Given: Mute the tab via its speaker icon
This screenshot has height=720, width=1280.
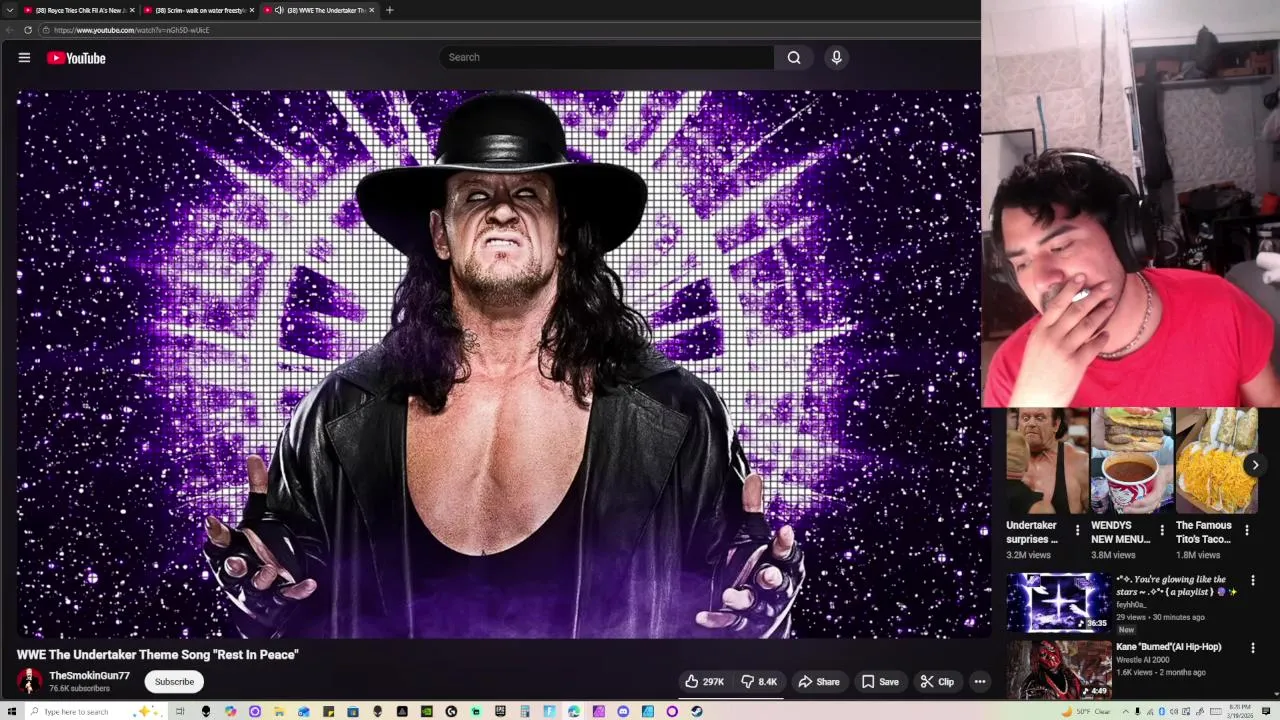Looking at the screenshot, I should click(279, 10).
